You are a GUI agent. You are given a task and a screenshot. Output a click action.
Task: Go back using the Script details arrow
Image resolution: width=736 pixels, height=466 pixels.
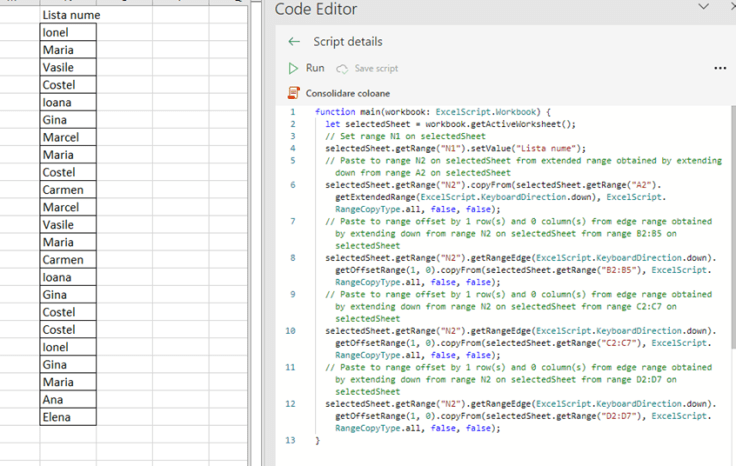[x=293, y=42]
